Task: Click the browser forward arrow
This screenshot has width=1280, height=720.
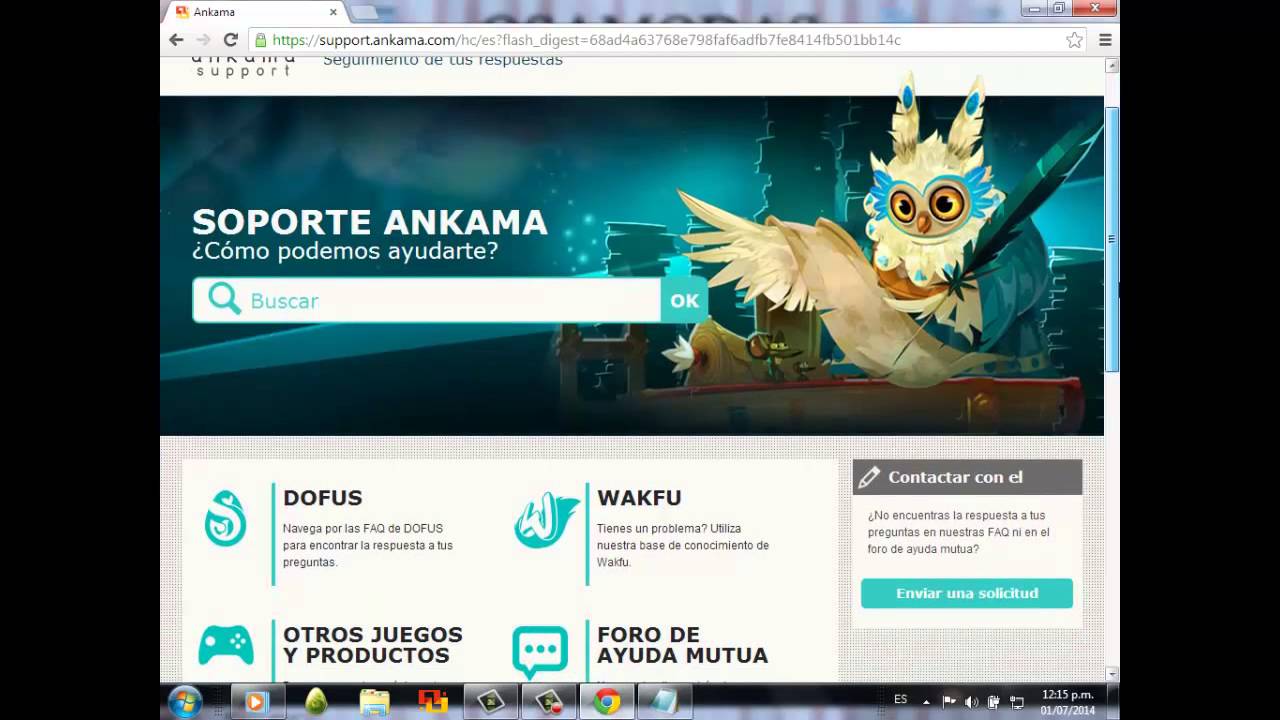Action: [x=203, y=40]
